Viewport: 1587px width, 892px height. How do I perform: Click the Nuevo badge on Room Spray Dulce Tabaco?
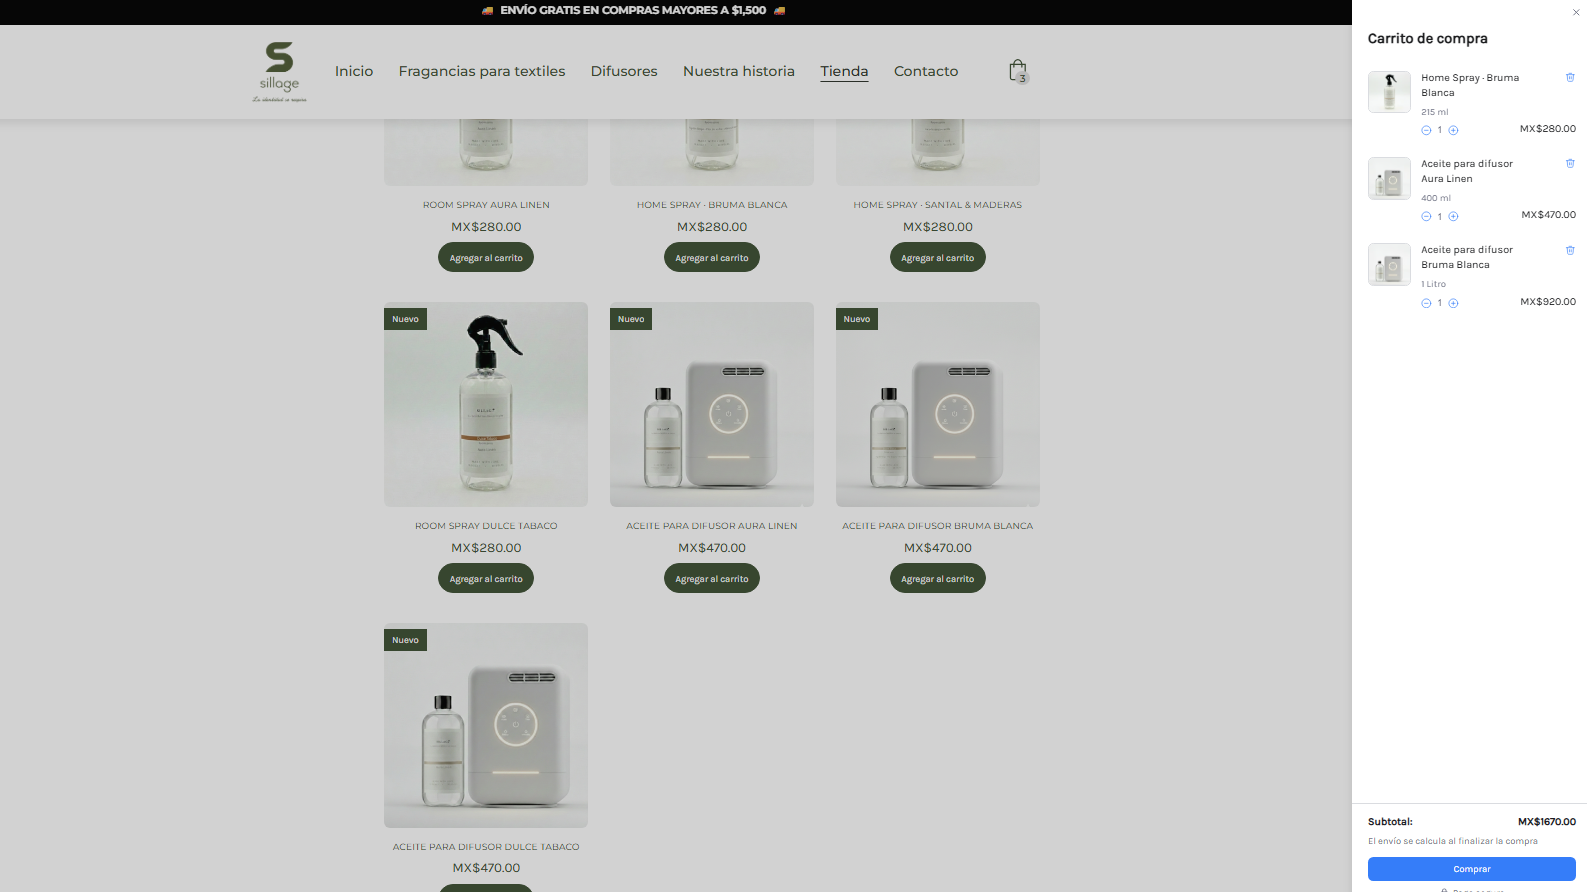pos(405,319)
